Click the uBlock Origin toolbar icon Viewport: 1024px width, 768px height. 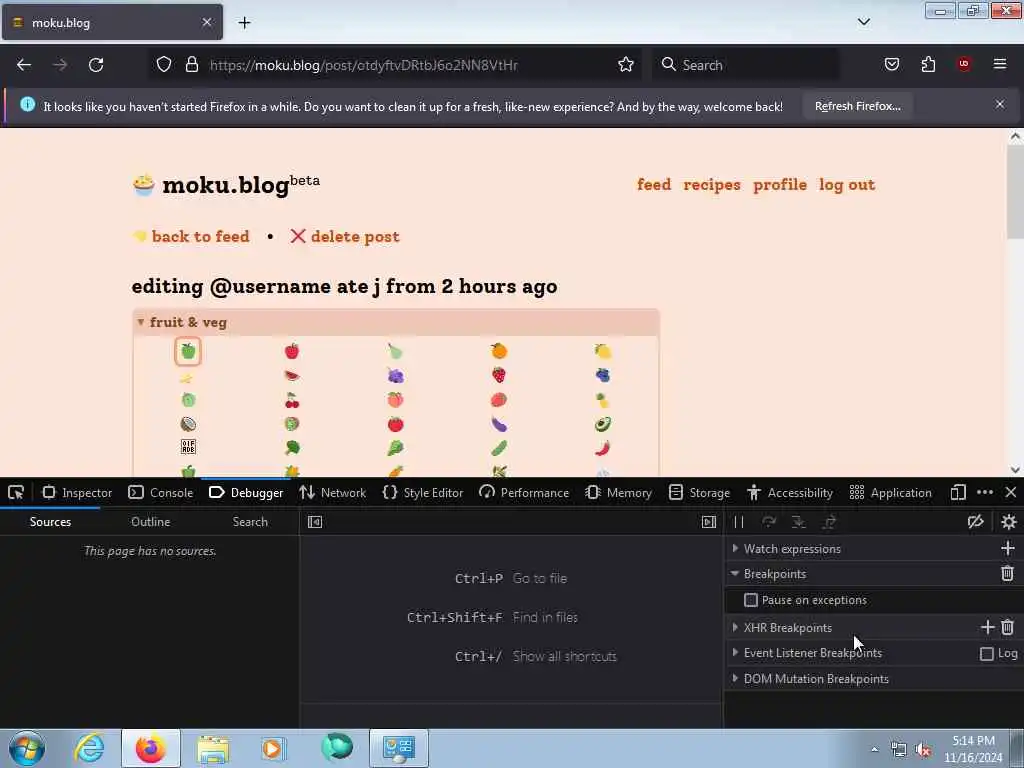[964, 64]
